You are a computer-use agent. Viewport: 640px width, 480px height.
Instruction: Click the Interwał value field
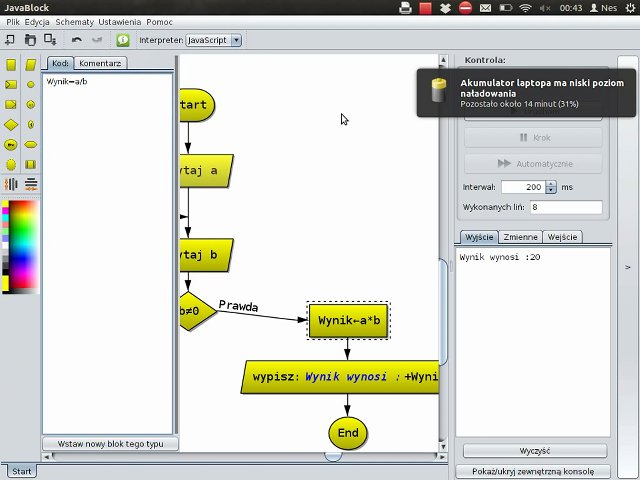tap(523, 187)
